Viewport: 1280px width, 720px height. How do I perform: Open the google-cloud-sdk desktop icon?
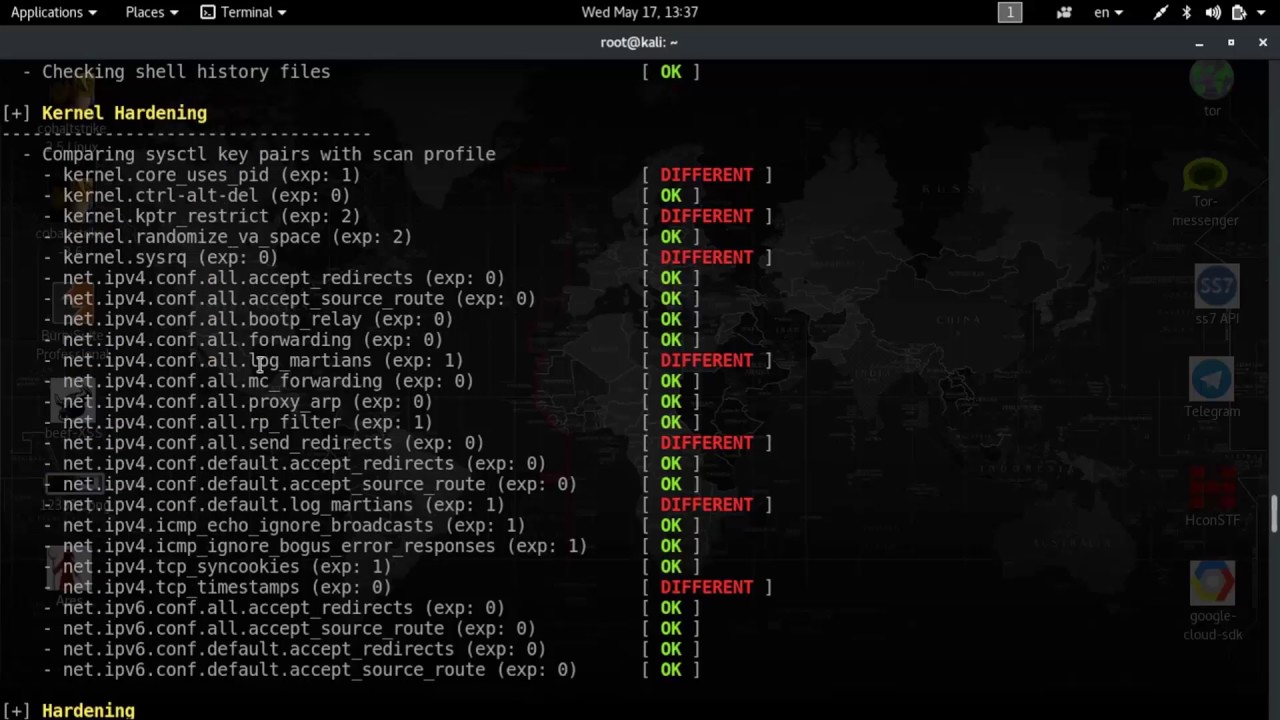(1212, 601)
